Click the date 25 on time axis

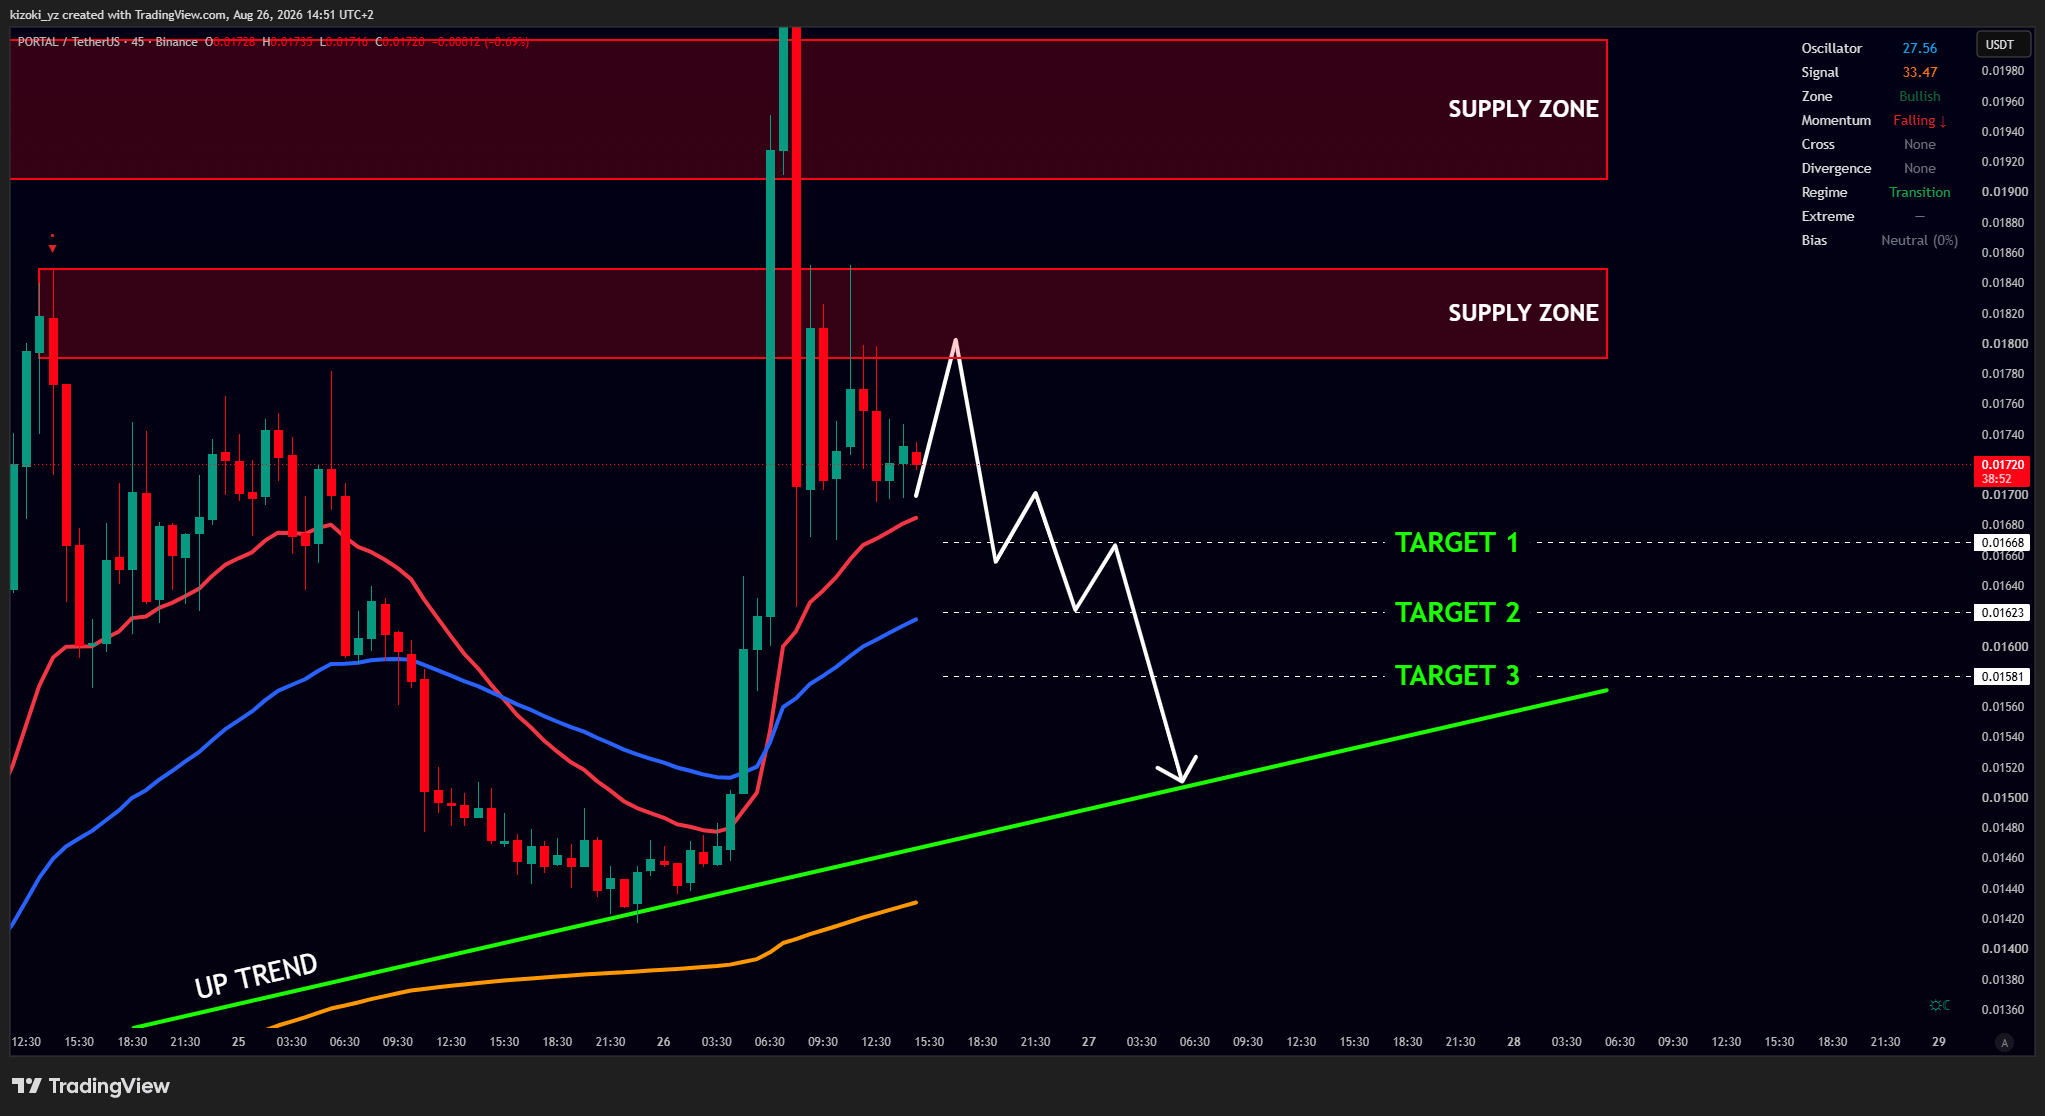click(x=238, y=1042)
